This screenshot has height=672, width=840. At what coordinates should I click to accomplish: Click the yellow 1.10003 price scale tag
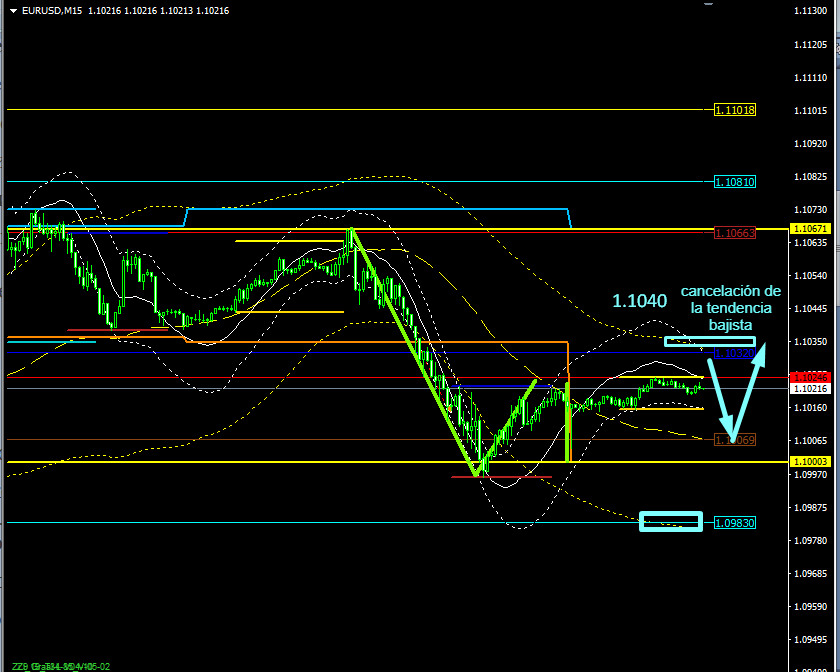(x=809, y=461)
